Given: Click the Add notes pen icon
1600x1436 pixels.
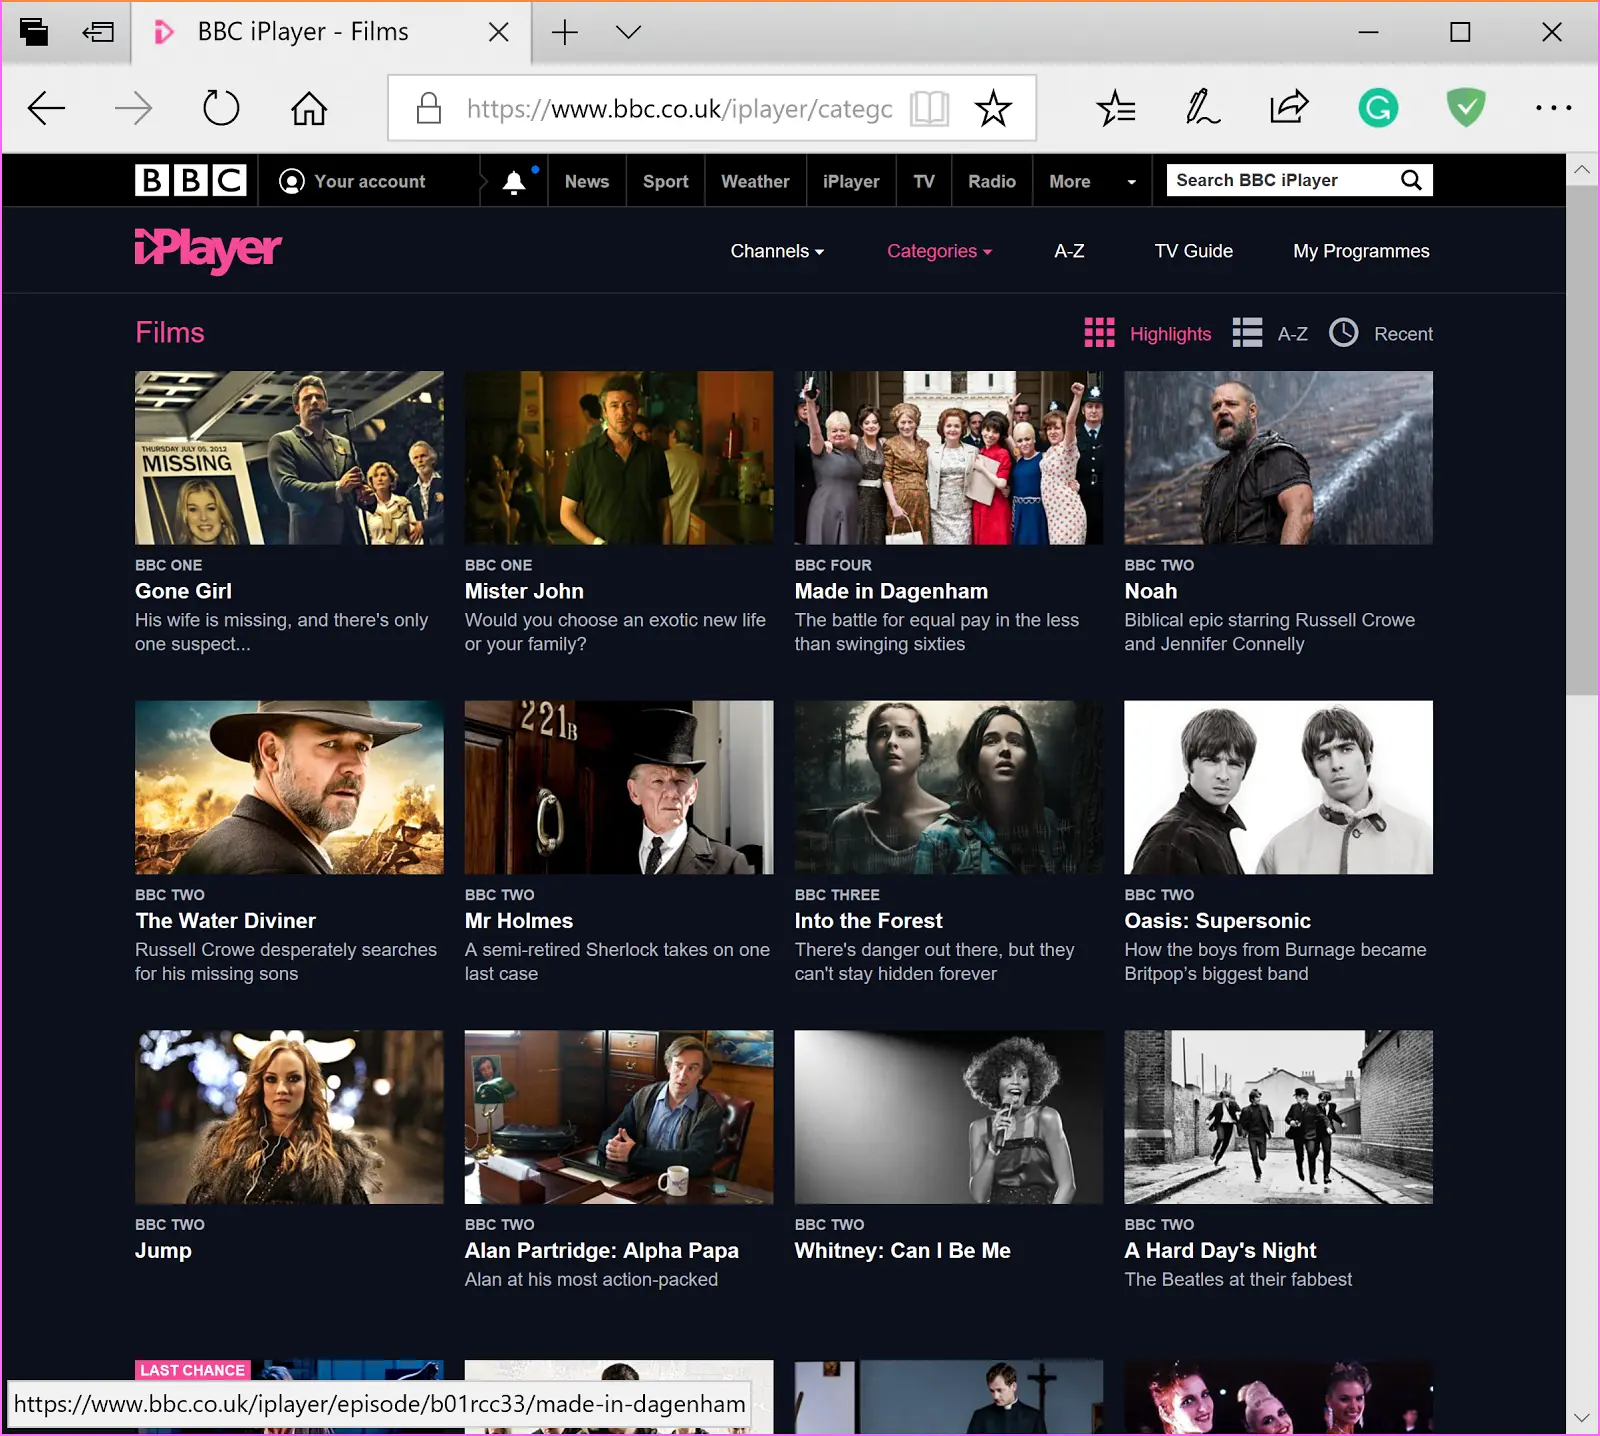Looking at the screenshot, I should pos(1202,108).
